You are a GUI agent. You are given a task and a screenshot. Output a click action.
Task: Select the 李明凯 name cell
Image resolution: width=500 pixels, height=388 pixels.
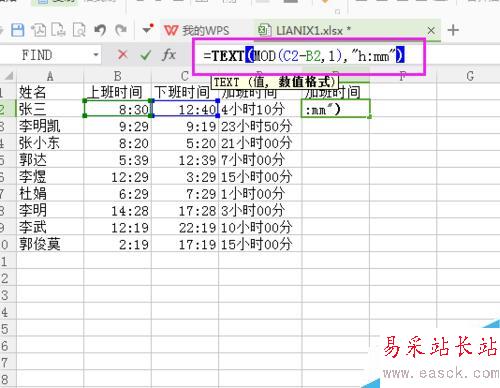tap(50, 126)
